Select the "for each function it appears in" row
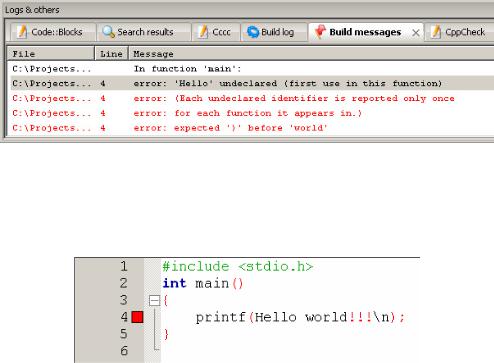The width and height of the screenshot is (494, 363). [252, 113]
